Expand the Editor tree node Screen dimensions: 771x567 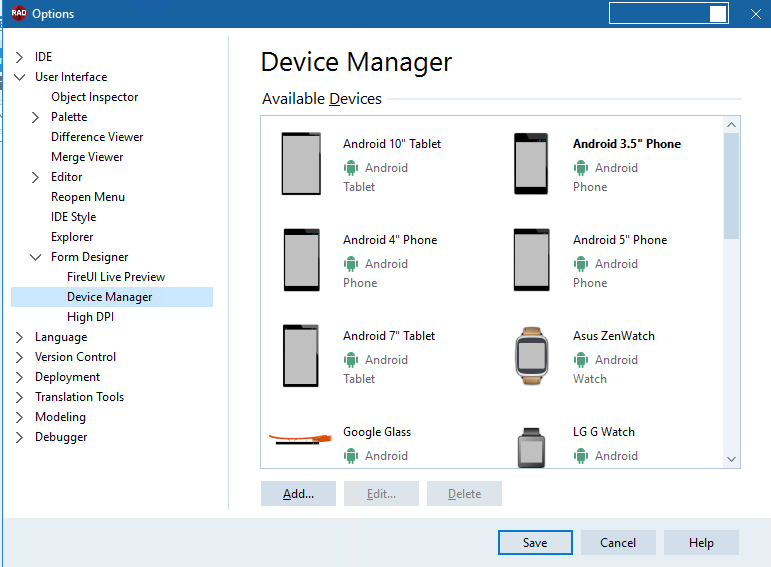click(x=35, y=177)
